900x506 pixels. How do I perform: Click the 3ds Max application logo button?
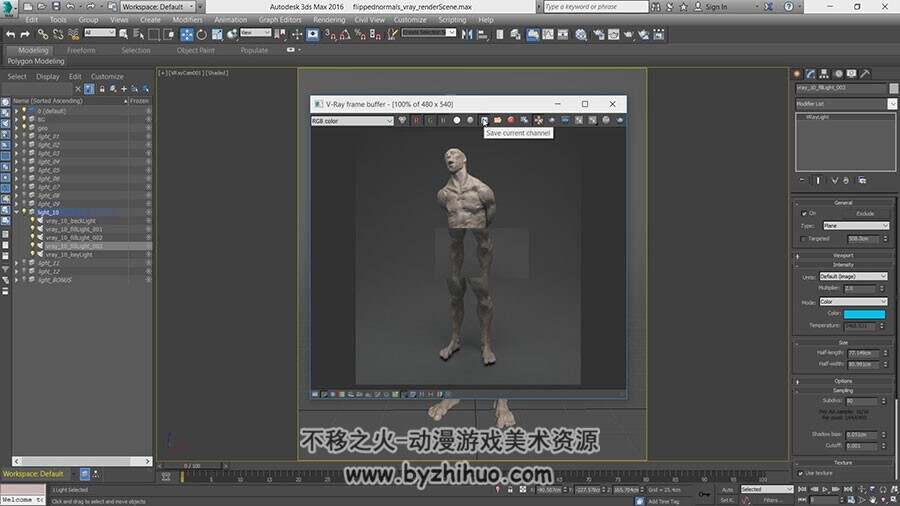tap(8, 7)
